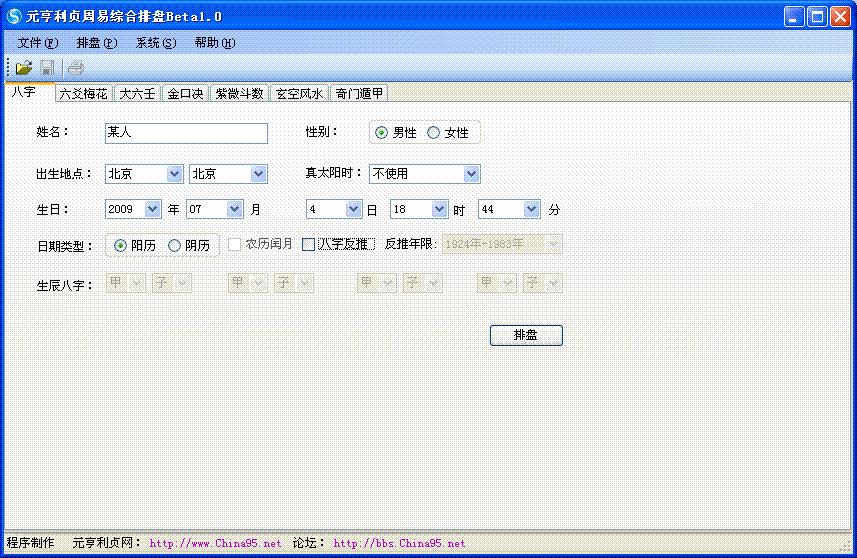Switch to the 金口诀 tab
The height and width of the screenshot is (558, 857).
tap(185, 93)
